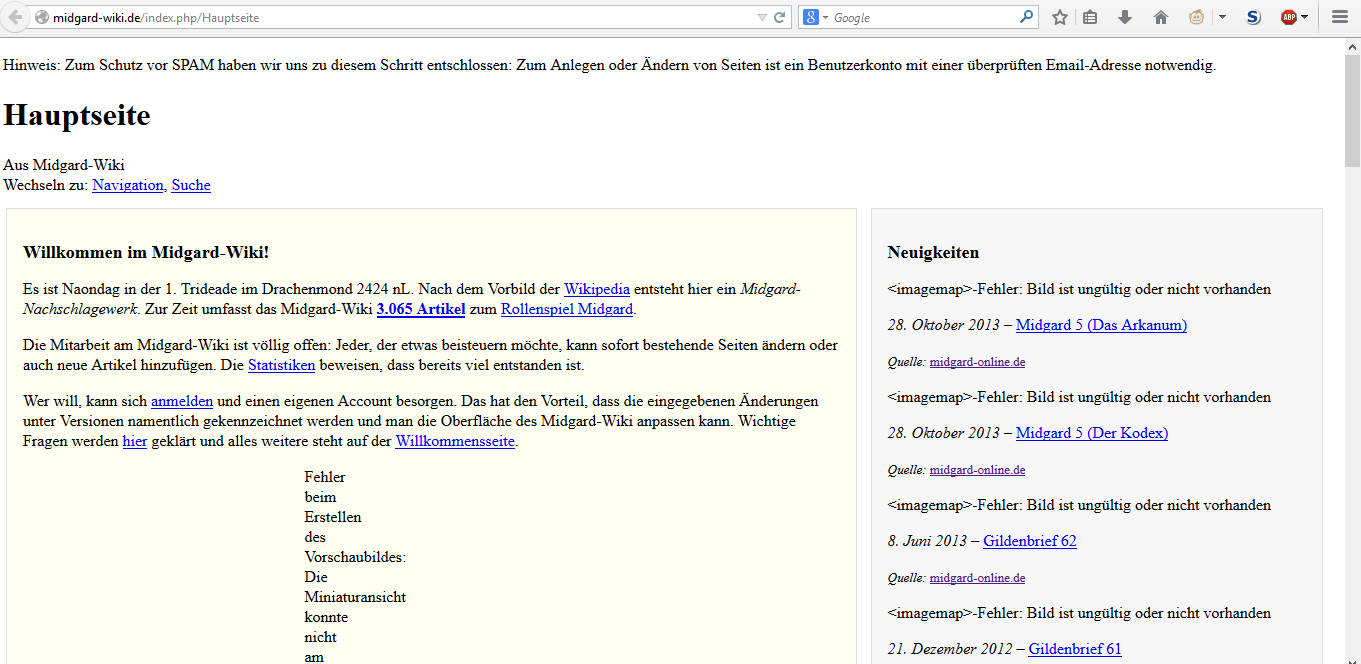
Task: Open the Adblock Plus ABP icon
Action: coord(1290,17)
